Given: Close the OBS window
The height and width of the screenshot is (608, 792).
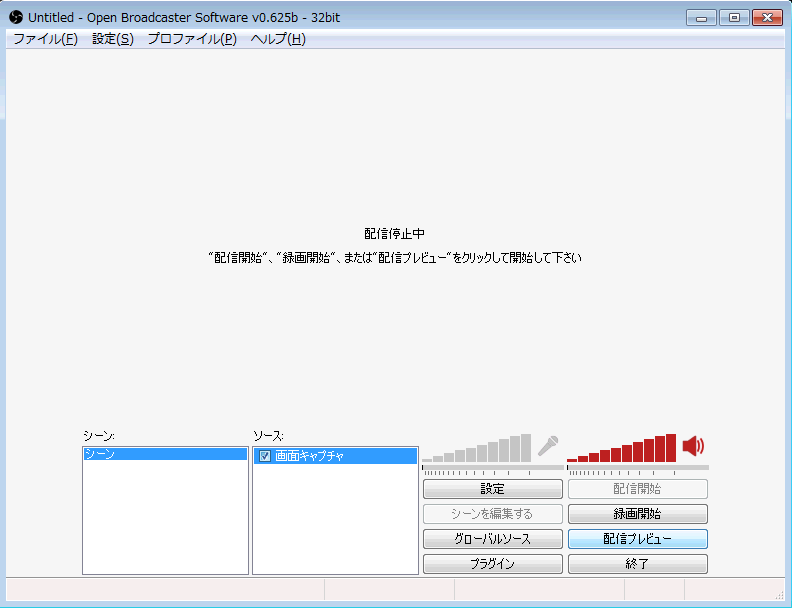Looking at the screenshot, I should click(x=767, y=18).
